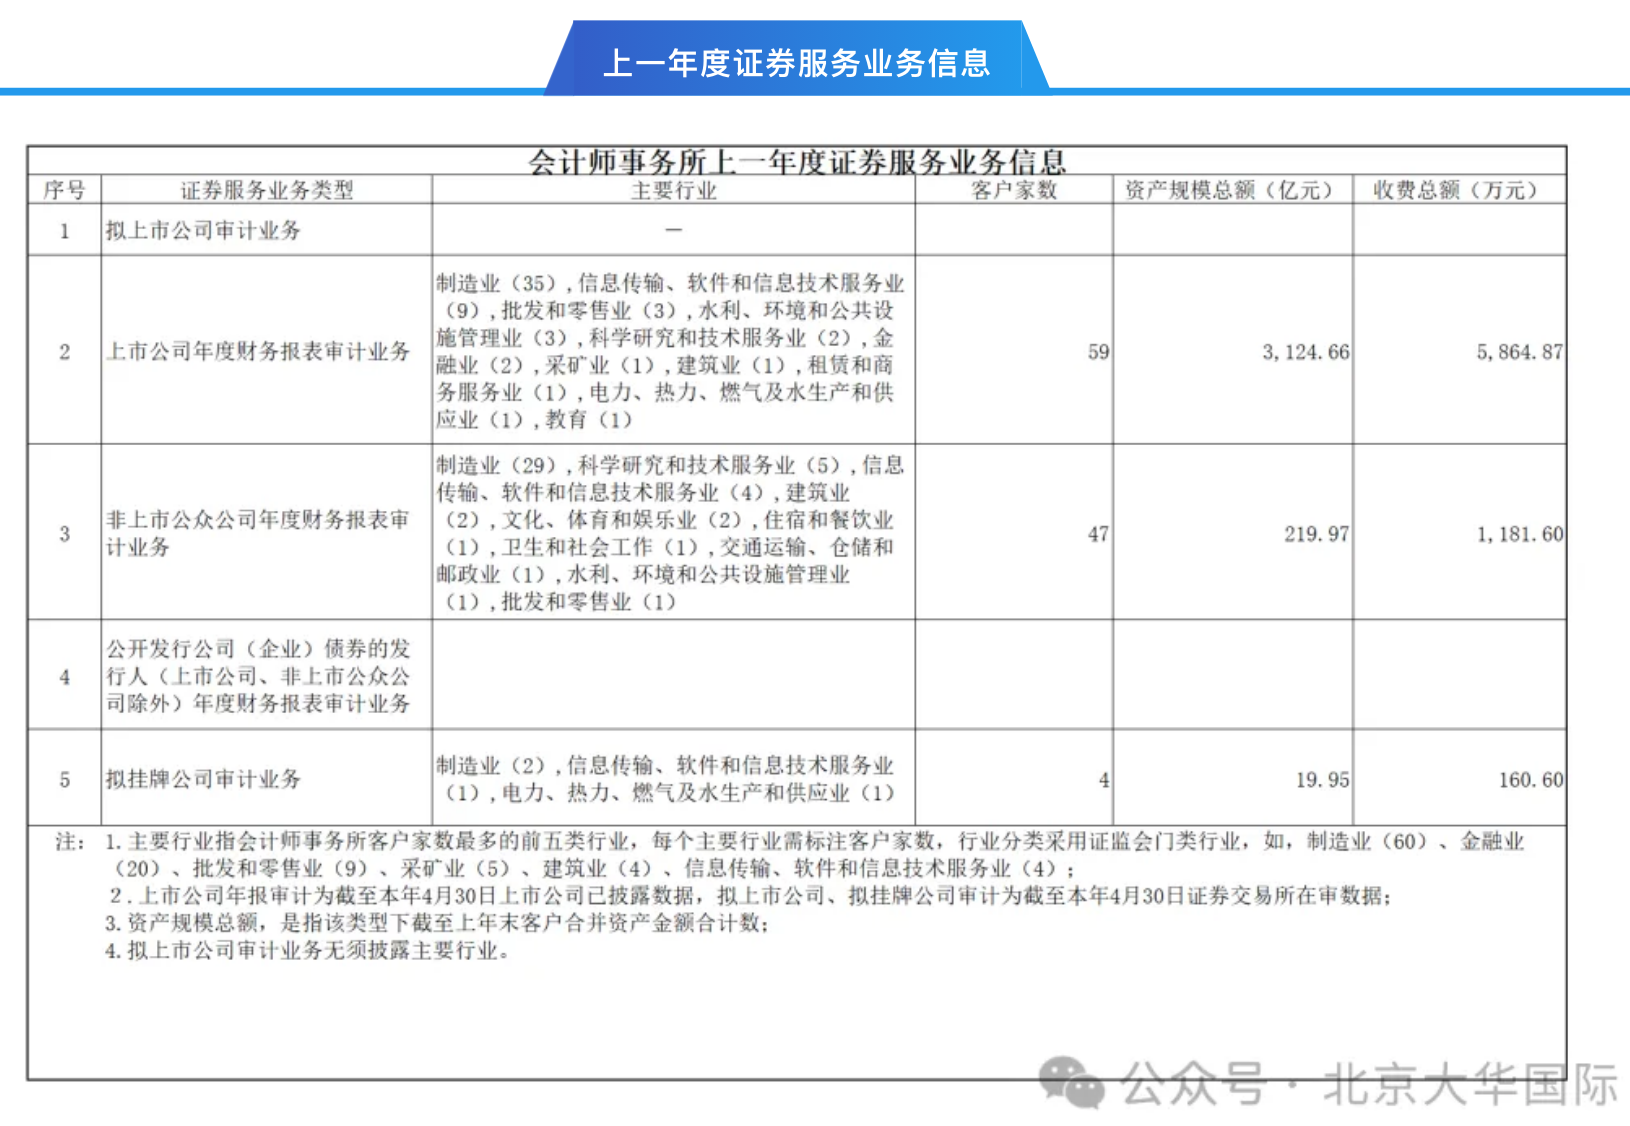The width and height of the screenshot is (1630, 1126).
Task: Click the 拟上市公司审计业务 cell
Action: (x=203, y=230)
